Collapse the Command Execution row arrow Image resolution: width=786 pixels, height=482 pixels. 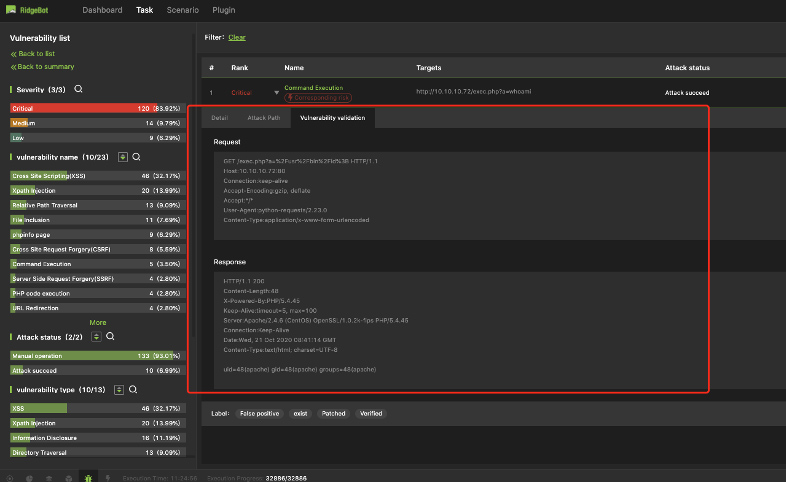click(276, 93)
